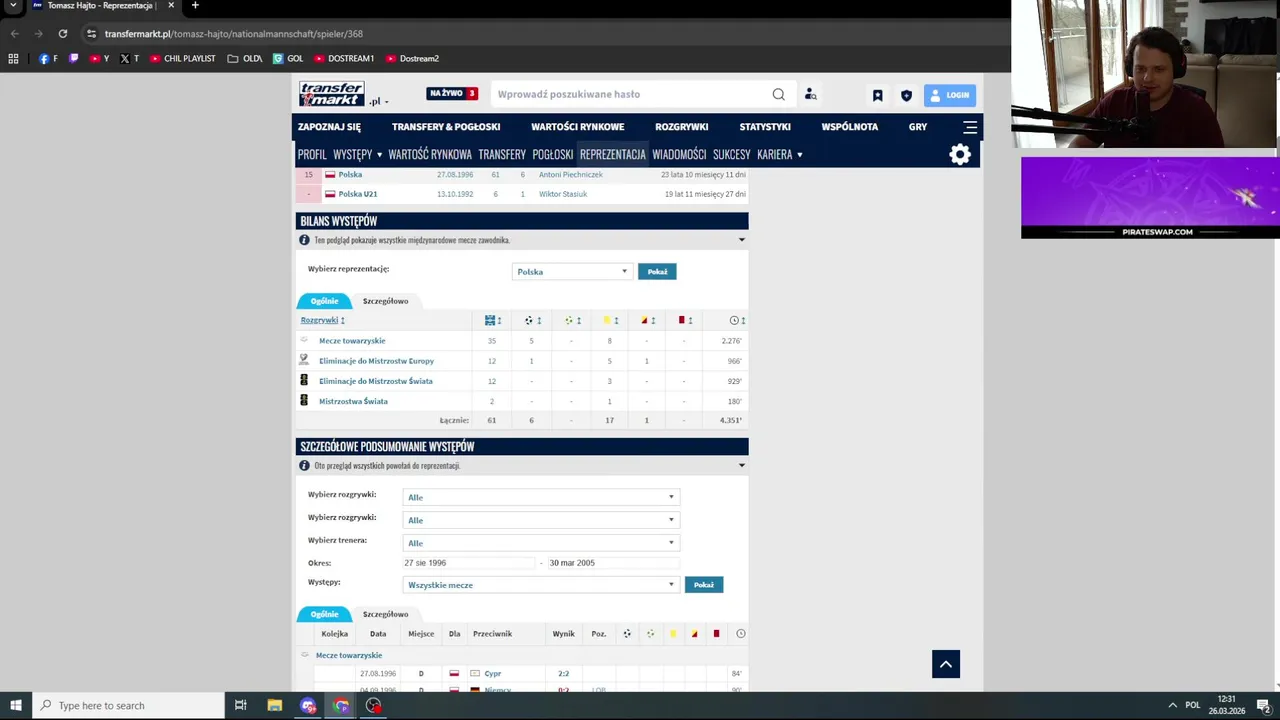This screenshot has height=720, width=1280.
Task: Click Pokaż button beside Wszystkie mecze
Action: (x=704, y=585)
